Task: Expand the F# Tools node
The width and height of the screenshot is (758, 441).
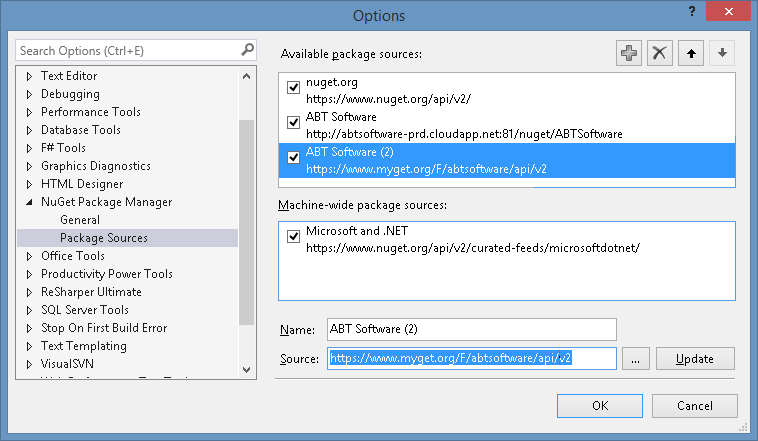Action: coord(29,148)
